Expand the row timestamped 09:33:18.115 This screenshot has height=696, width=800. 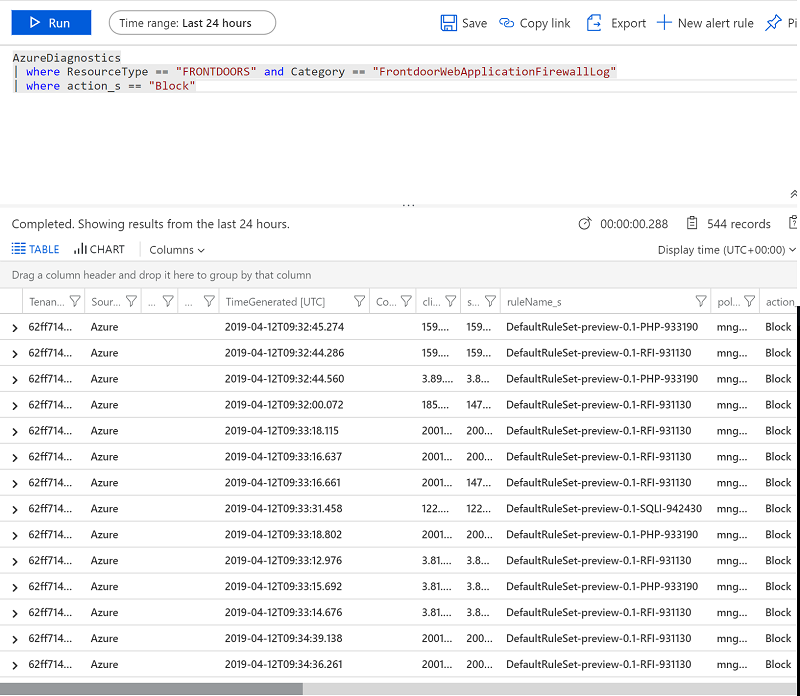click(x=15, y=432)
